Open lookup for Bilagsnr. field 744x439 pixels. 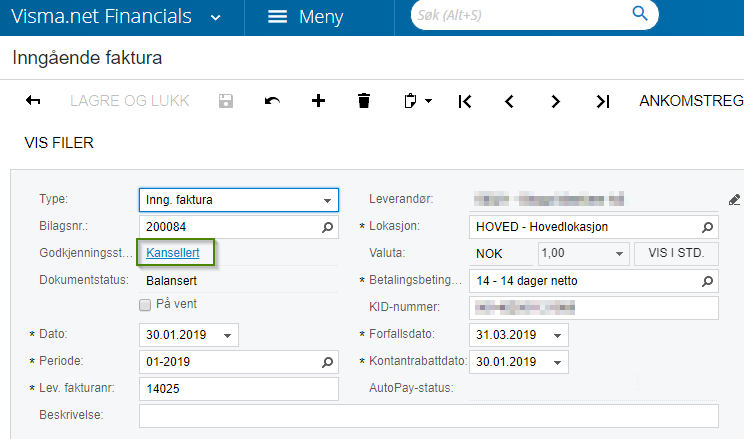pos(327,227)
